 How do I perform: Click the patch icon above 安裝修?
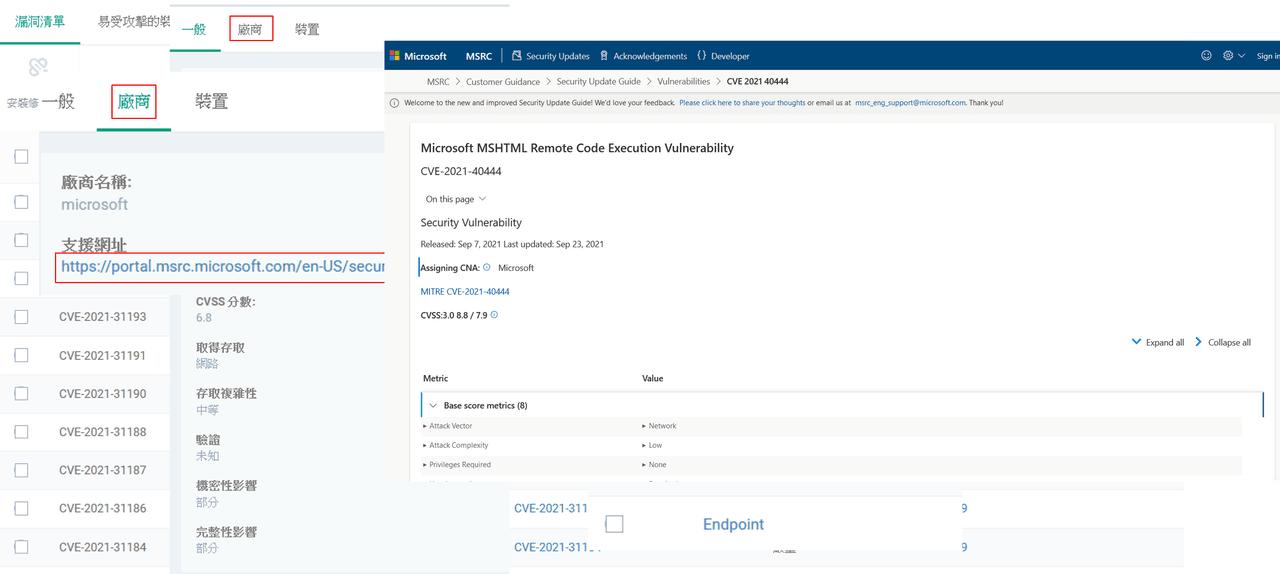click(38, 67)
